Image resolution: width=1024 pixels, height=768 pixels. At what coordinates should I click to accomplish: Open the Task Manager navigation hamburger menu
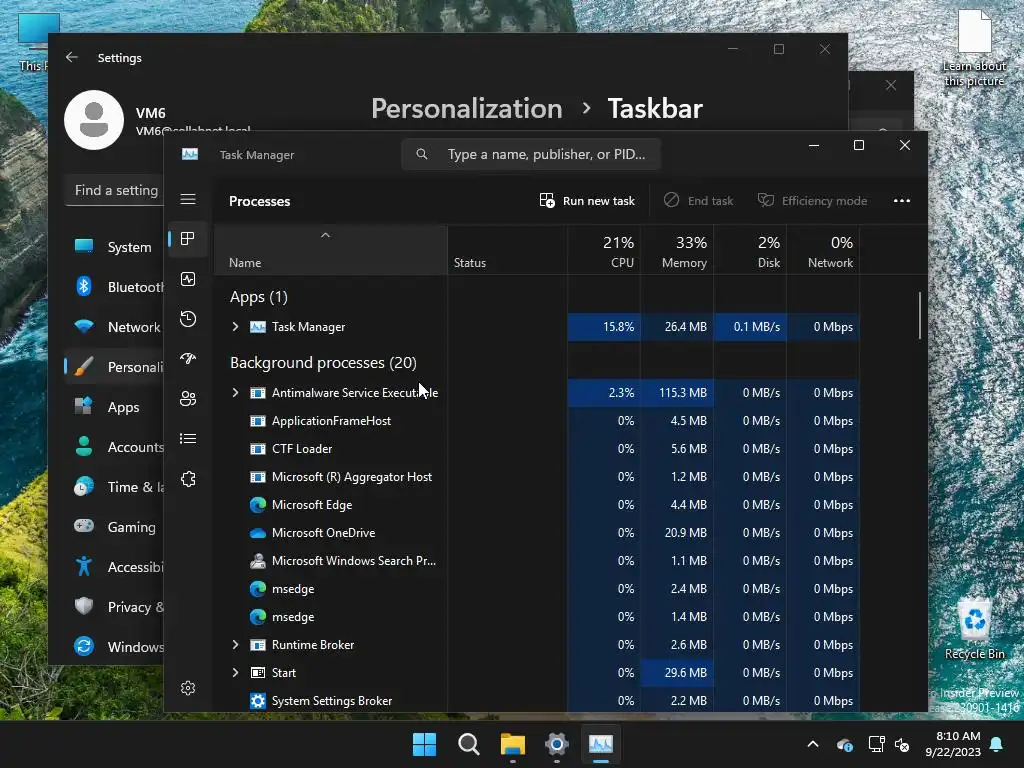188,199
